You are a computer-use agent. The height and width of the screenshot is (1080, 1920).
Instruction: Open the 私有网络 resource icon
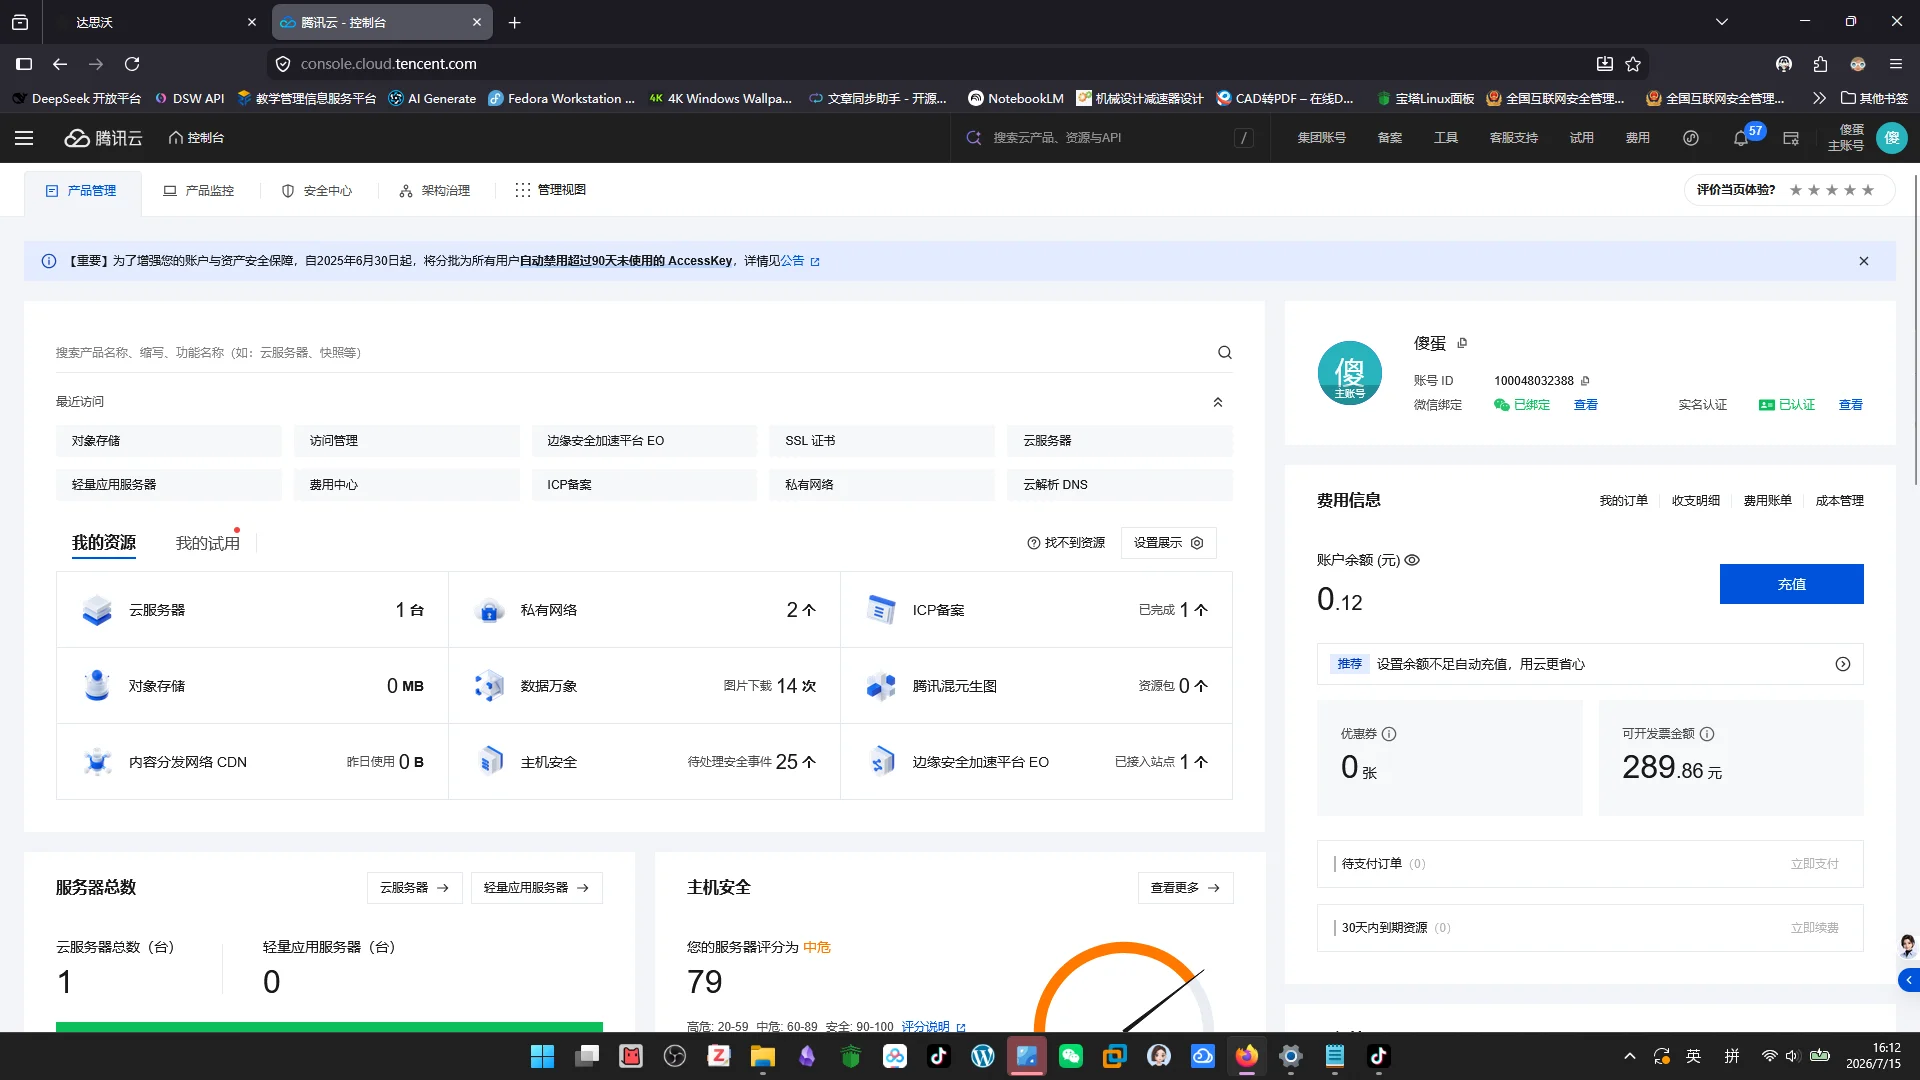pos(489,610)
